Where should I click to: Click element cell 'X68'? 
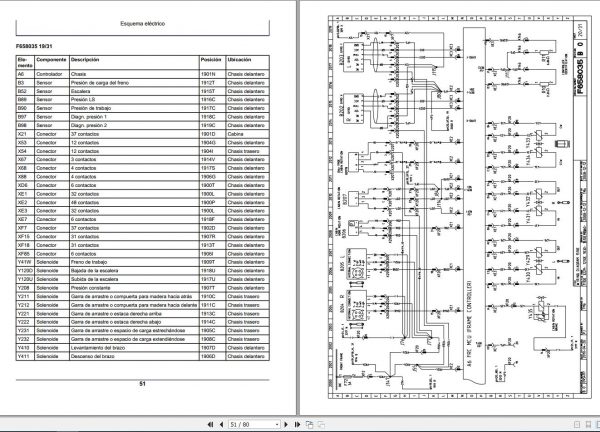[25, 168]
